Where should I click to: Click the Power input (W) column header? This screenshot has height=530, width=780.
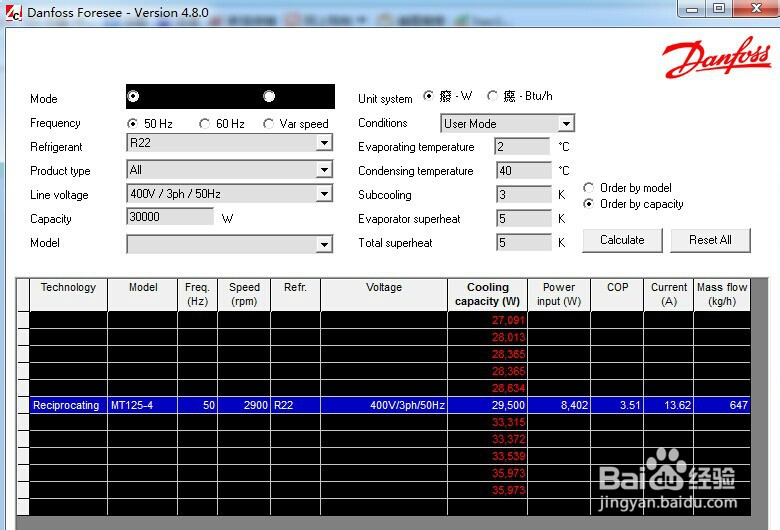click(559, 295)
